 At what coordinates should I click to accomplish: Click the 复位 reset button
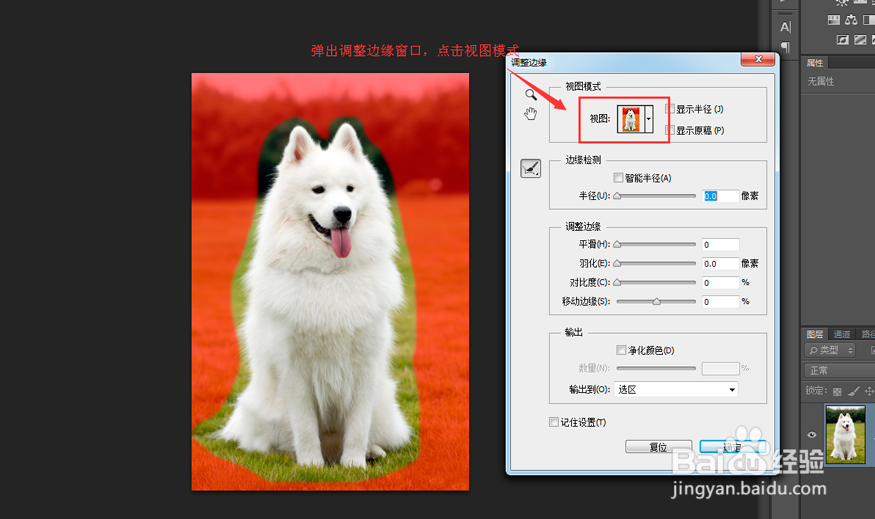coord(658,447)
